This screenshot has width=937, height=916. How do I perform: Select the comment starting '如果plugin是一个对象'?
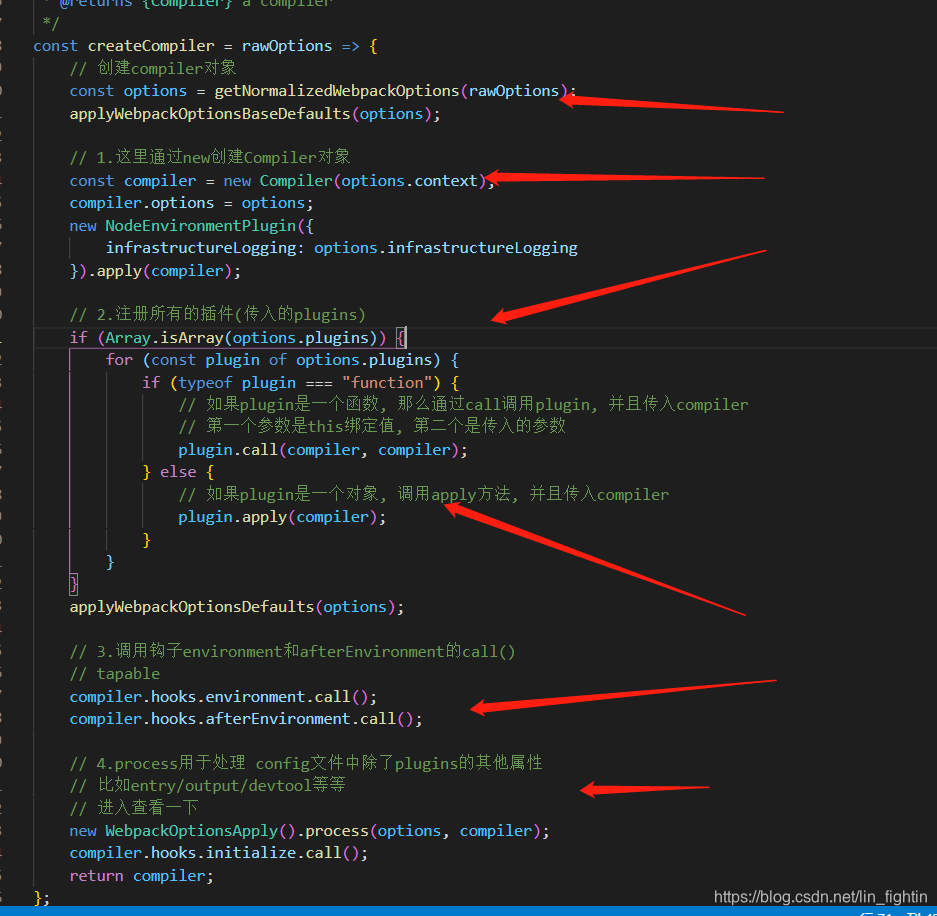tap(423, 495)
